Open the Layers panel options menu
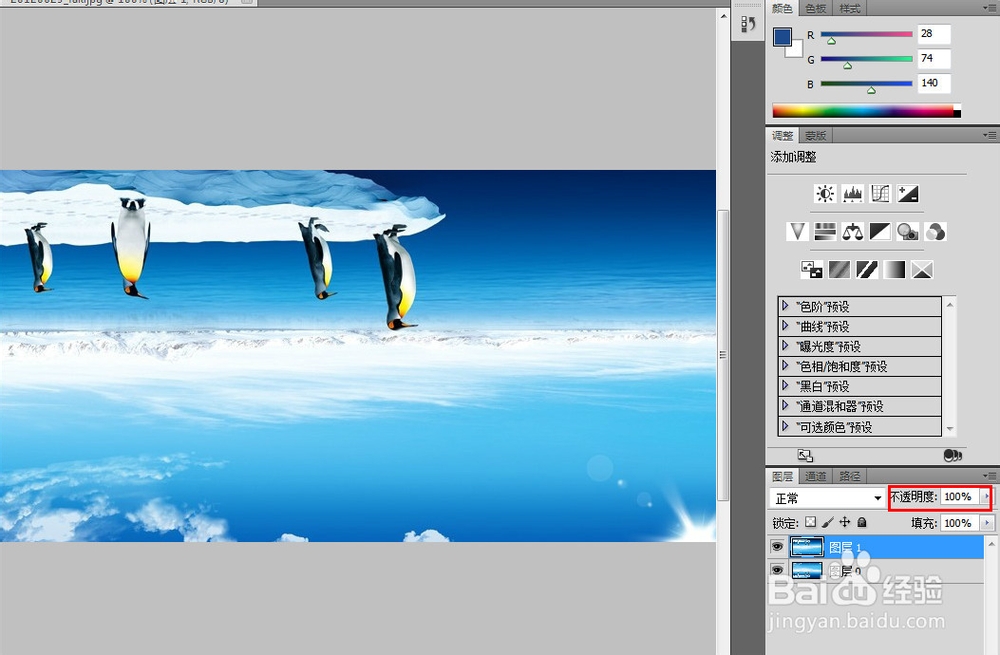 click(990, 476)
